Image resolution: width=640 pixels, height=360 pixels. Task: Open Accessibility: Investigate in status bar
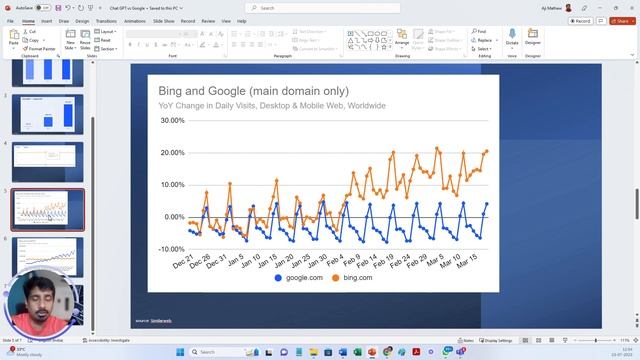pos(106,340)
